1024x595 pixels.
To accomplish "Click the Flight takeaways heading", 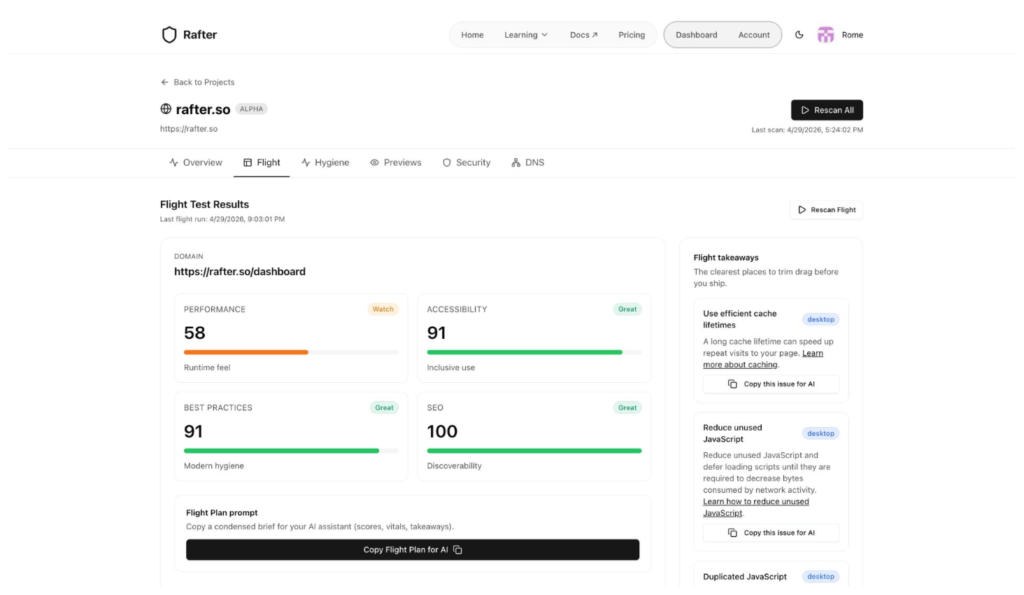I will pos(726,258).
